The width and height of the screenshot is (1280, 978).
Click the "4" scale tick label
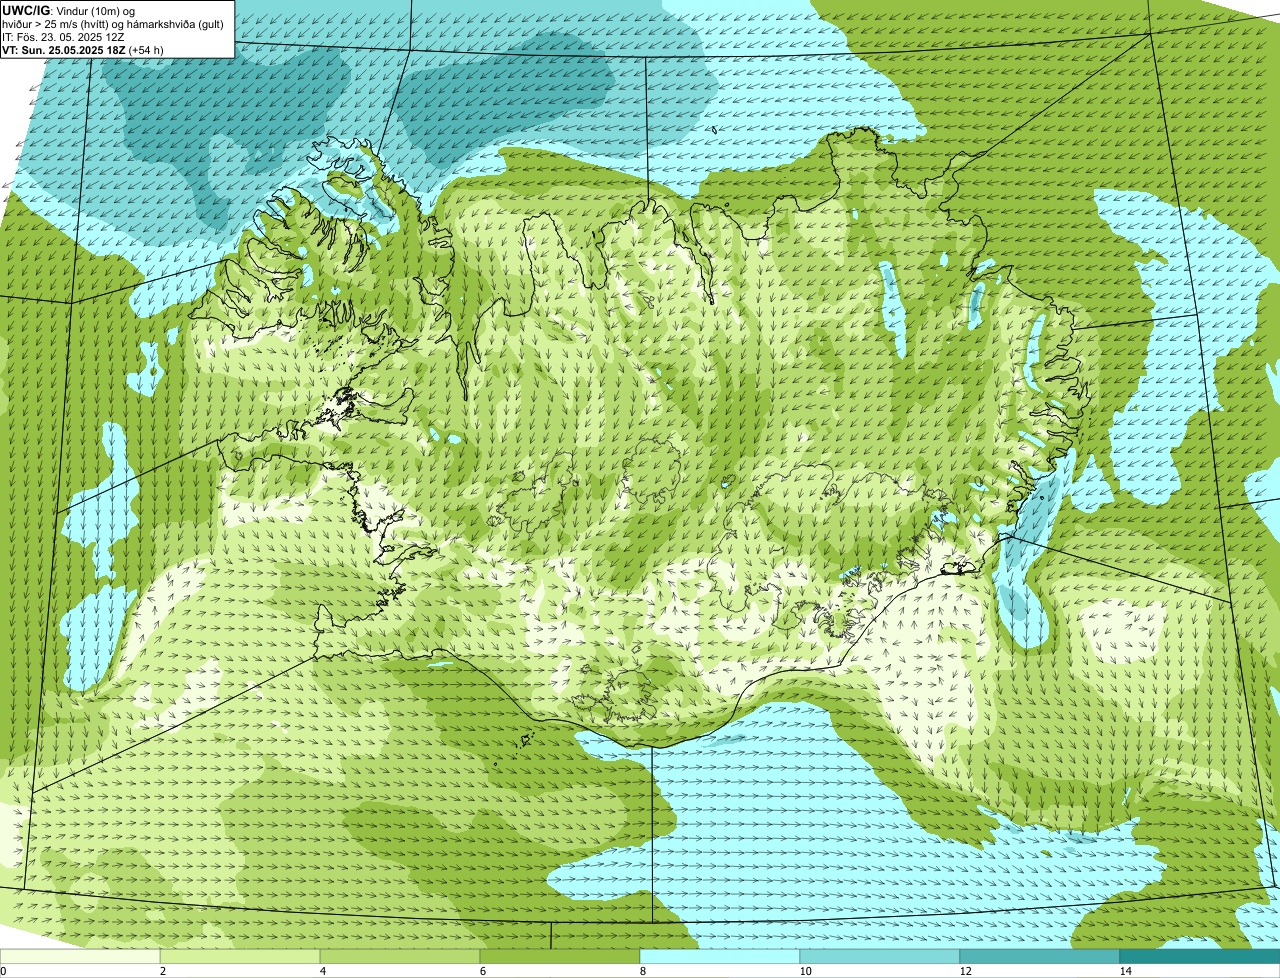pos(322,971)
